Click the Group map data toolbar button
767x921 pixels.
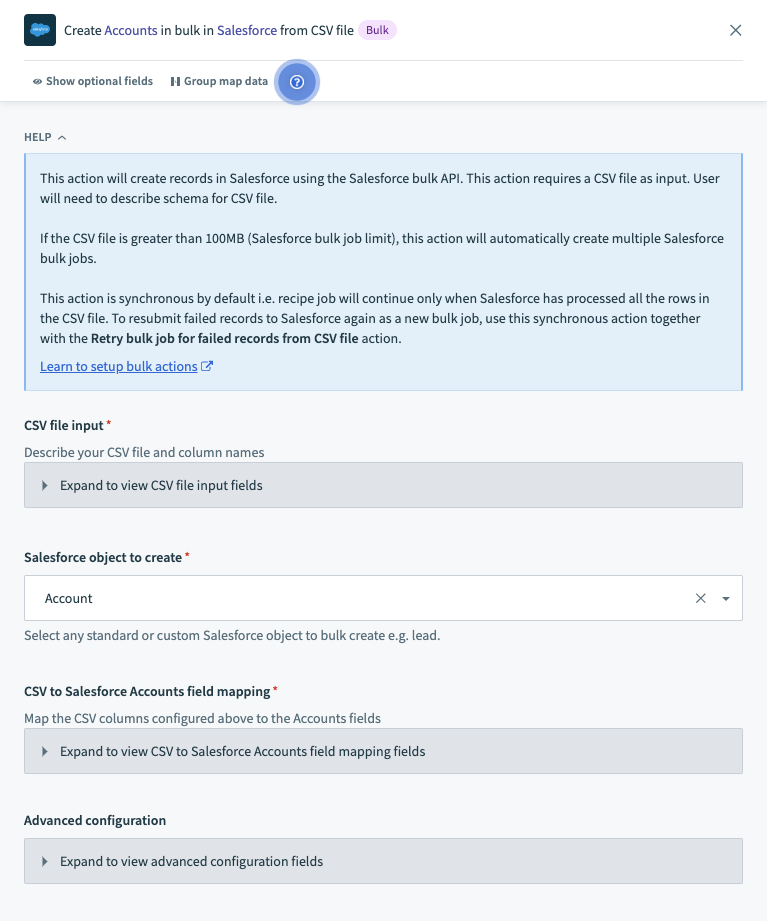pos(218,81)
